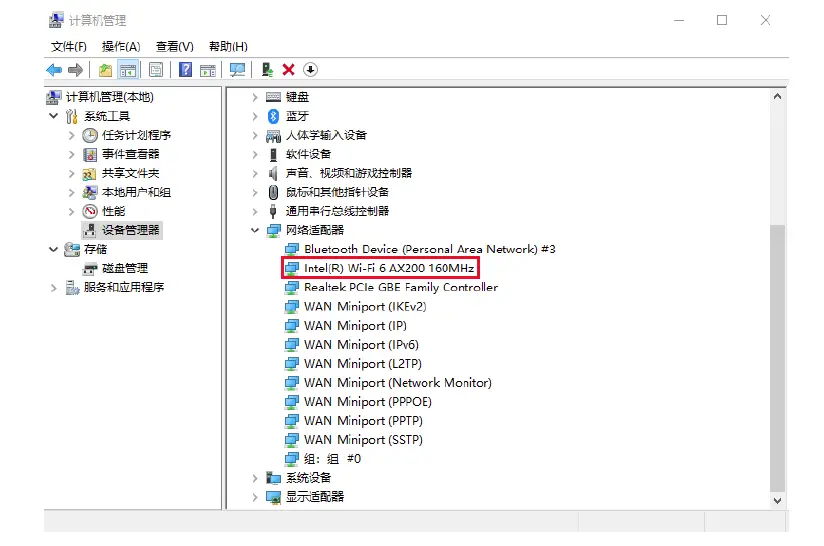Click the 系统设备 folder icon

coord(273,478)
